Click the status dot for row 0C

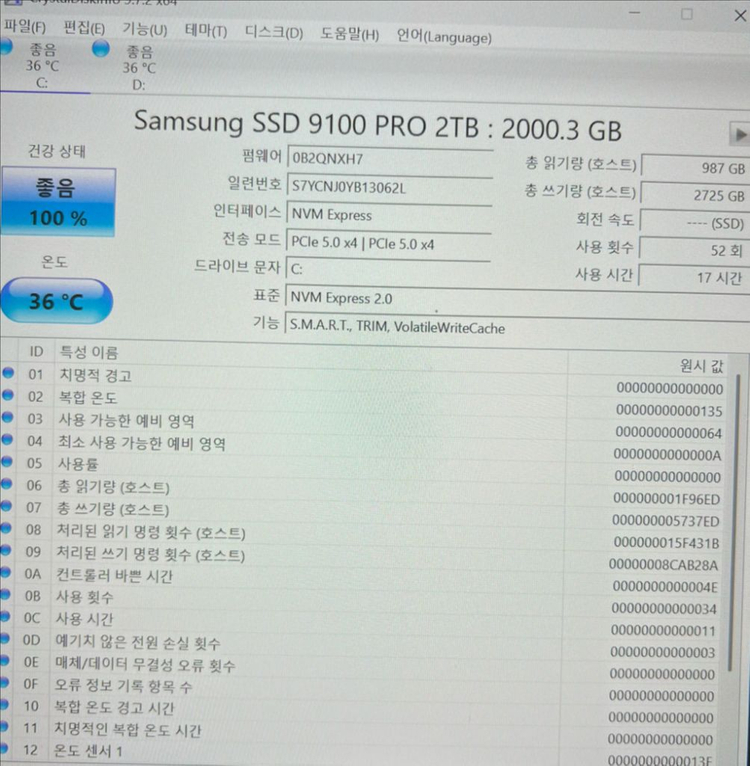(x=4, y=617)
